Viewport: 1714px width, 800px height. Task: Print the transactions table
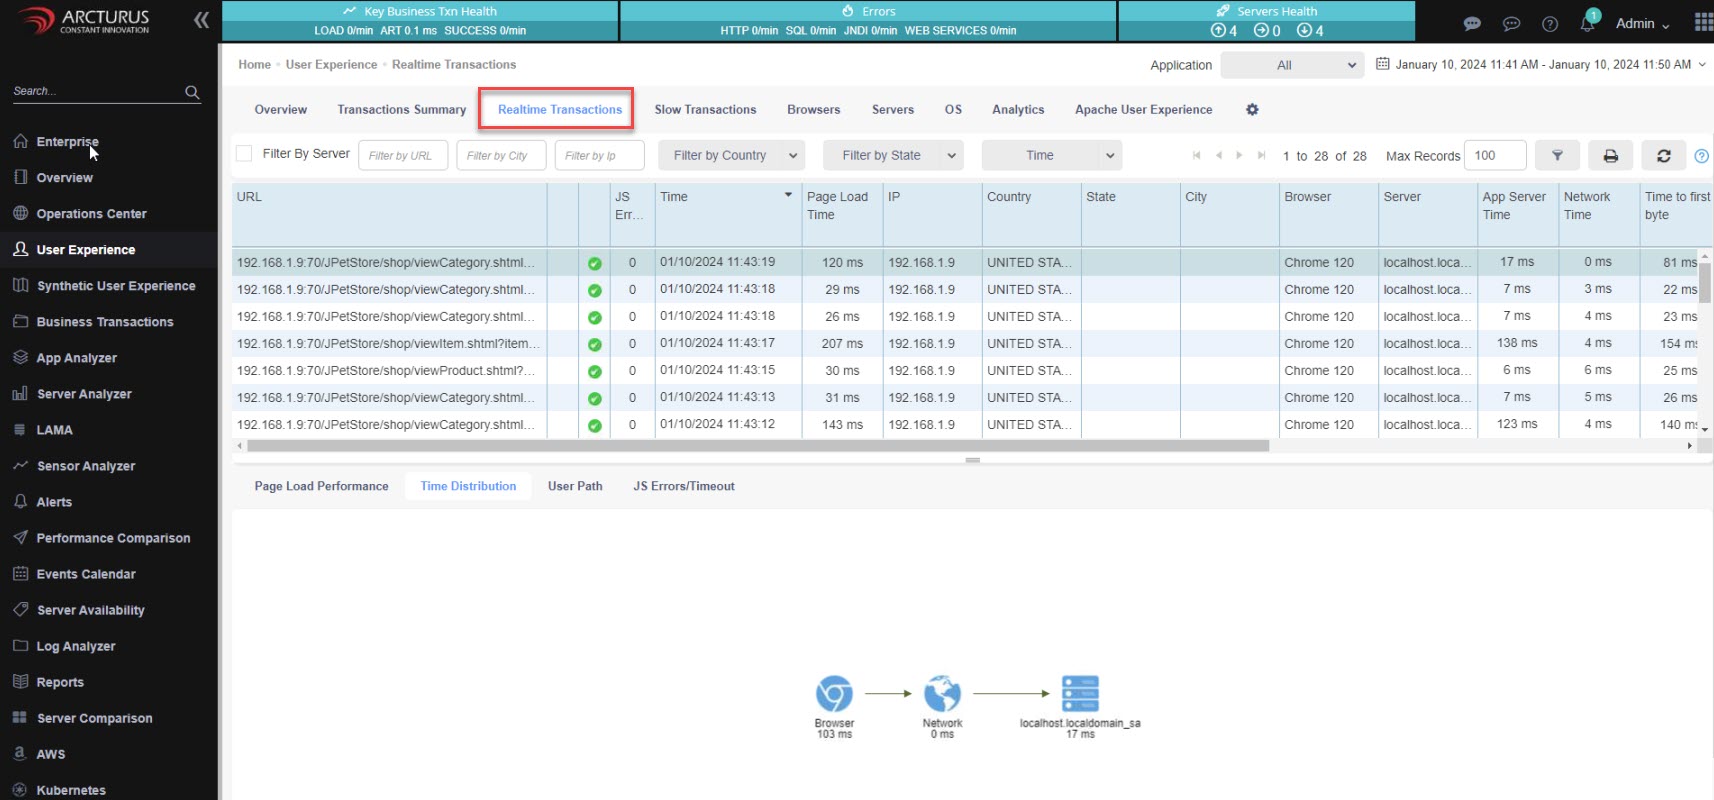[x=1610, y=156]
